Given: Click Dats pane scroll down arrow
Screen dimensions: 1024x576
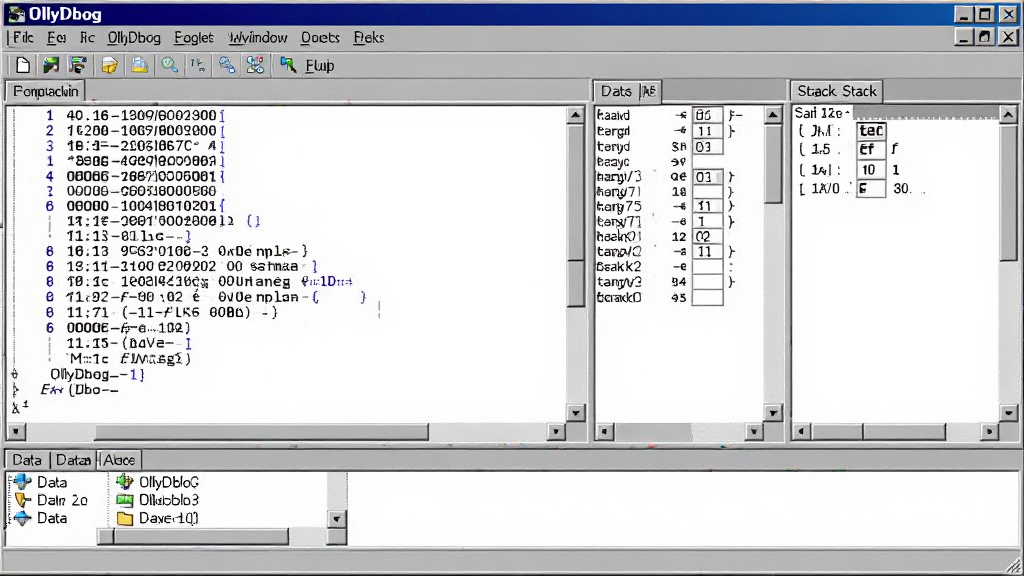Looking at the screenshot, I should [773, 413].
